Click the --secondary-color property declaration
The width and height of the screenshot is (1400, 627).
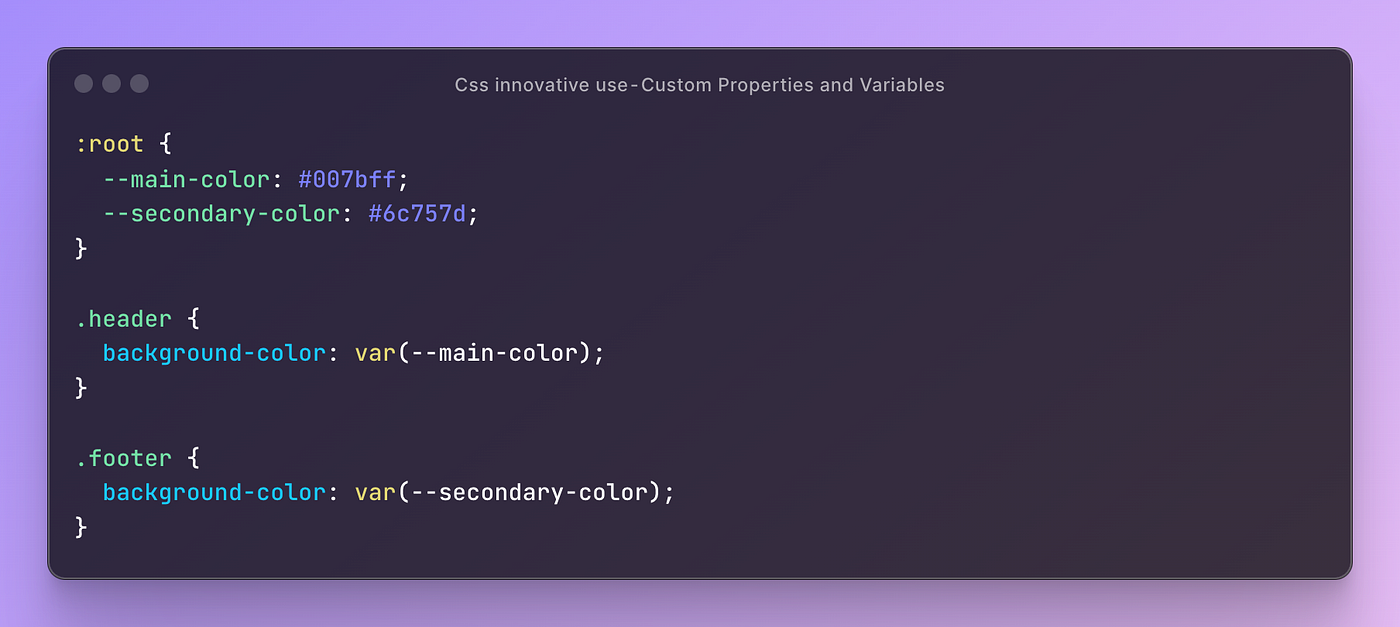[221, 214]
